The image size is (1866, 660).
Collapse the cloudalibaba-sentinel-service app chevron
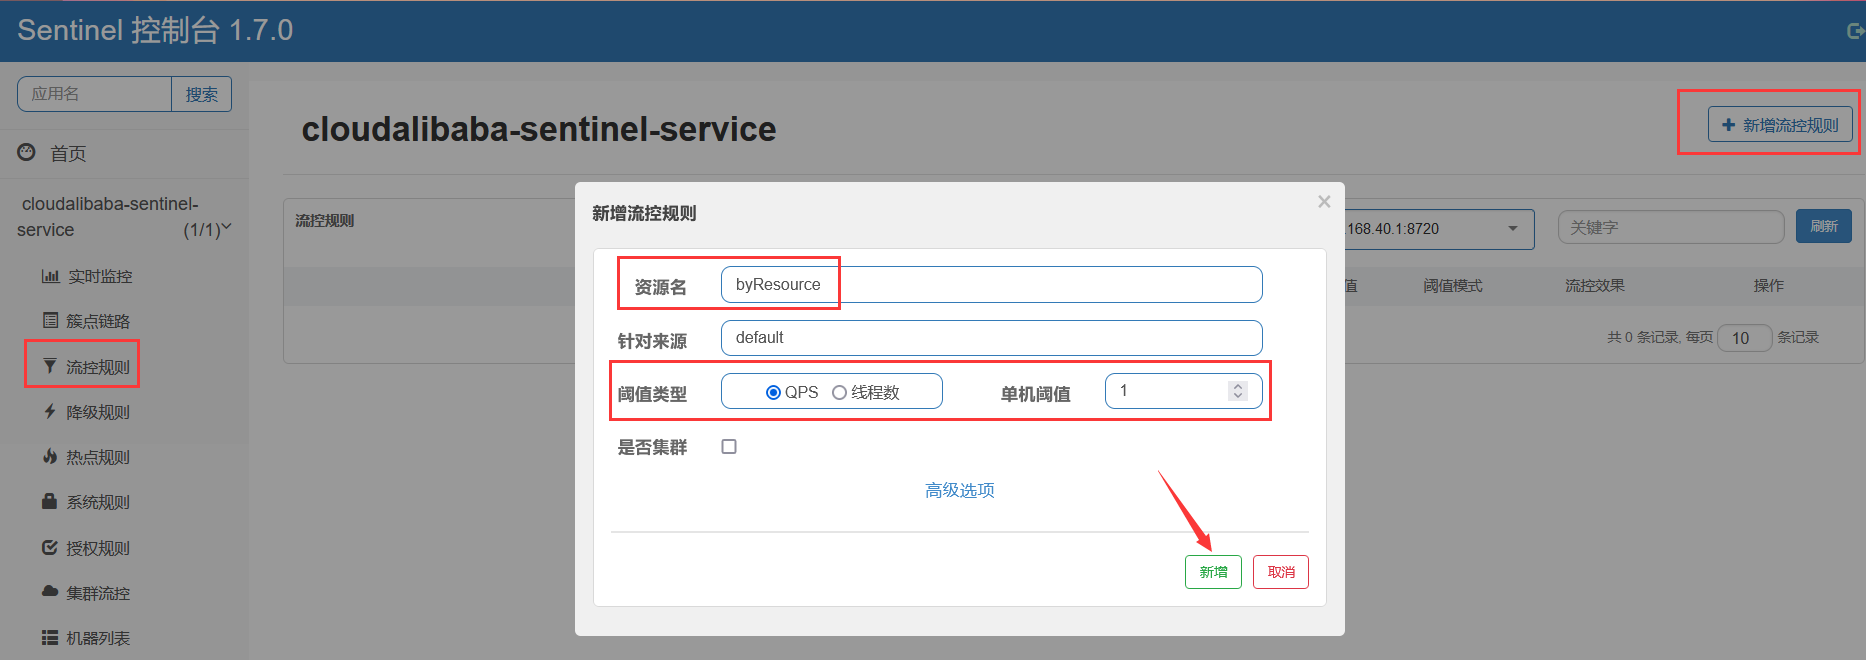tap(226, 227)
